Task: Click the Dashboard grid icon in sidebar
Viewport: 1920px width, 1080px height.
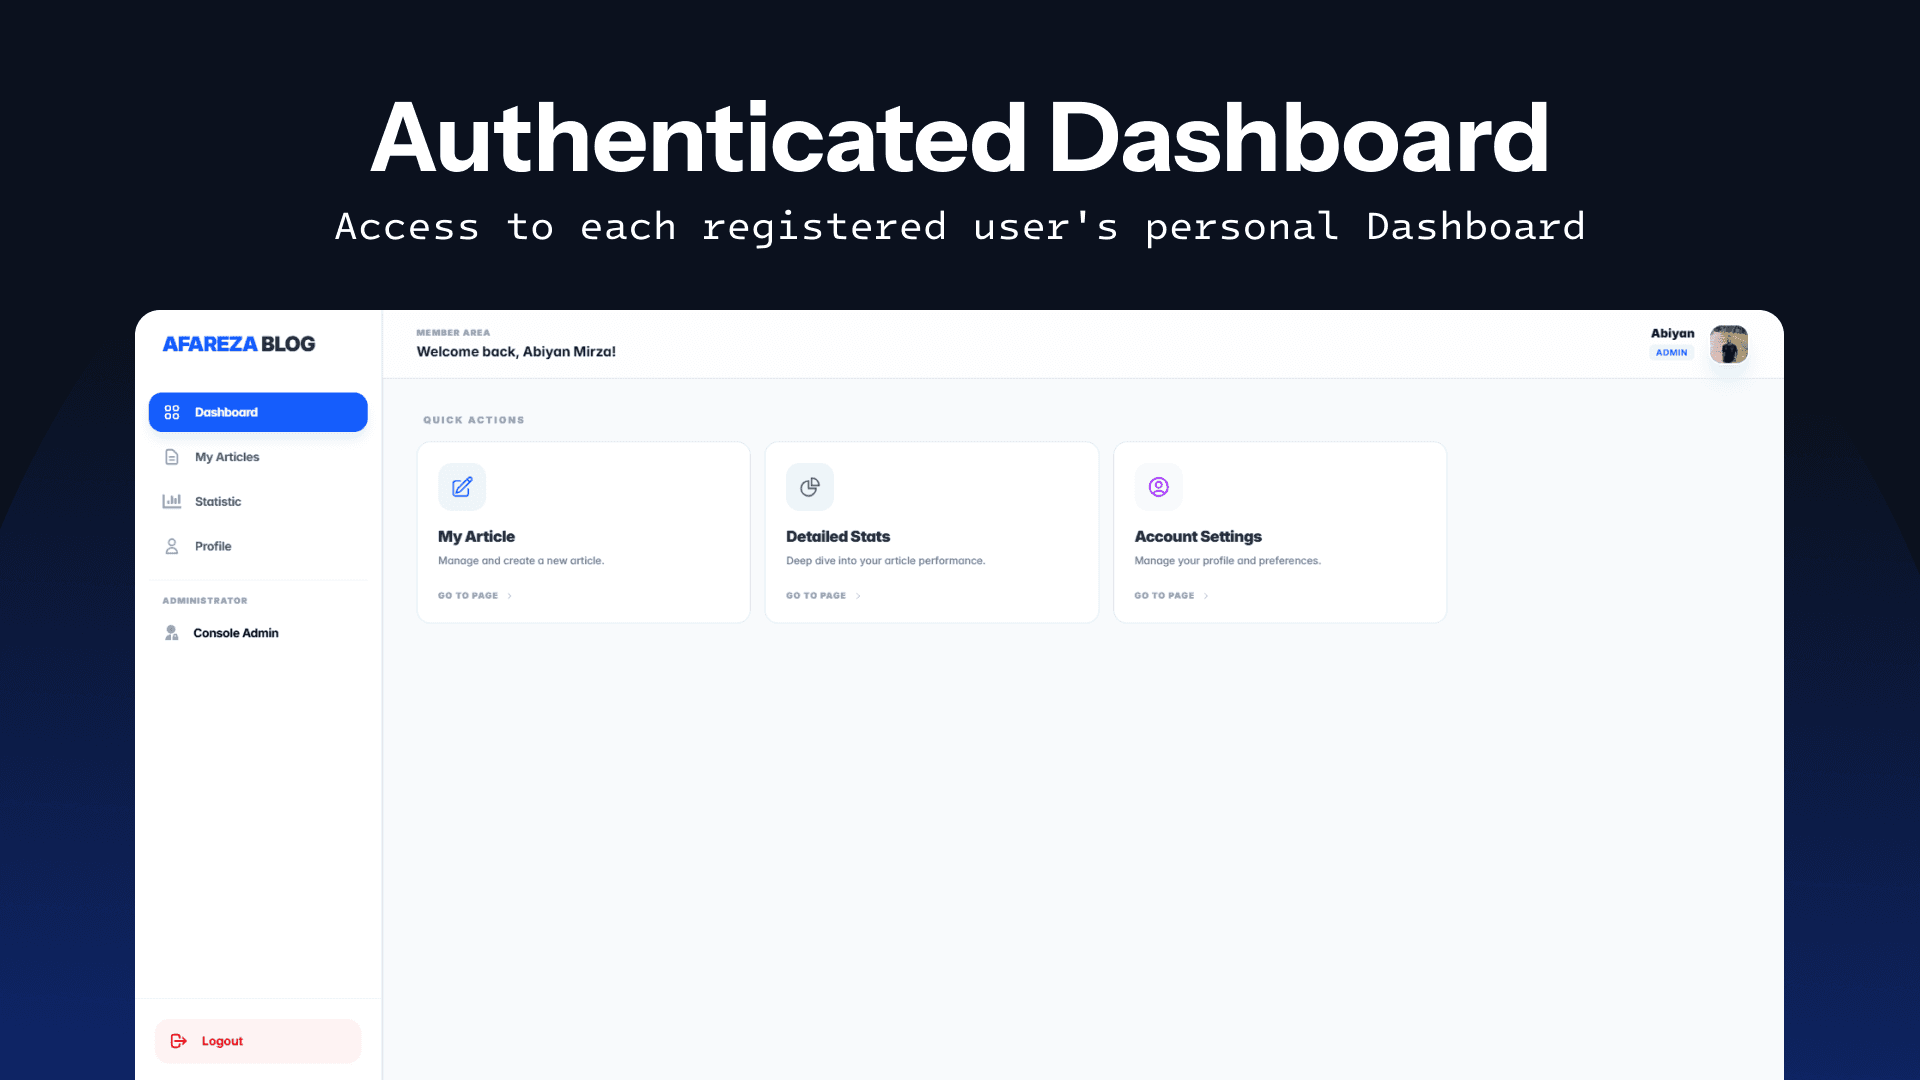Action: pyautogui.click(x=172, y=412)
